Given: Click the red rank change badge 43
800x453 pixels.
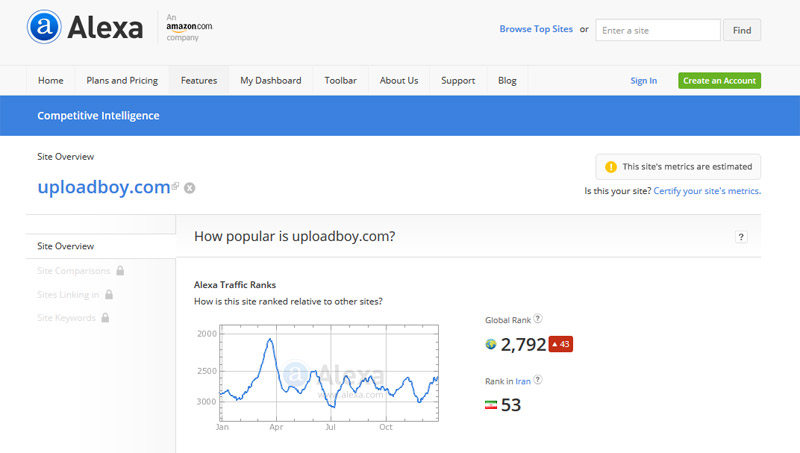Looking at the screenshot, I should click(561, 344).
